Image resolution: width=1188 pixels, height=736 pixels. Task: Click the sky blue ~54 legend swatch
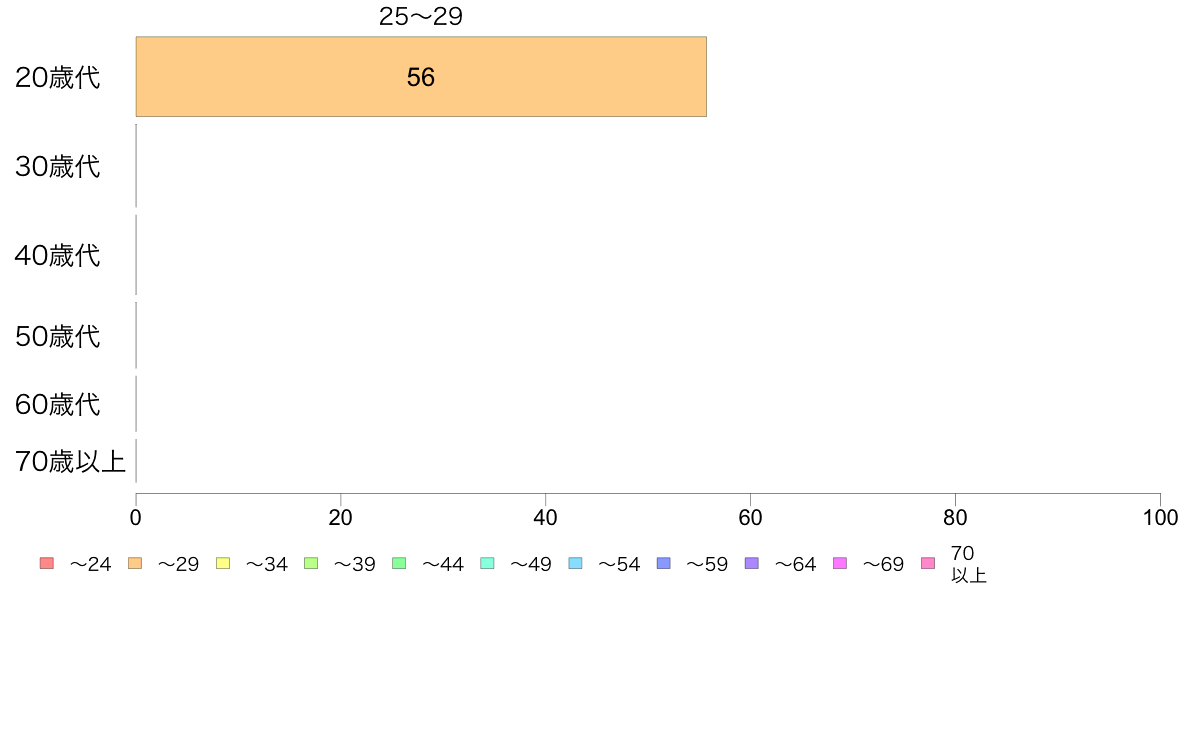575,563
